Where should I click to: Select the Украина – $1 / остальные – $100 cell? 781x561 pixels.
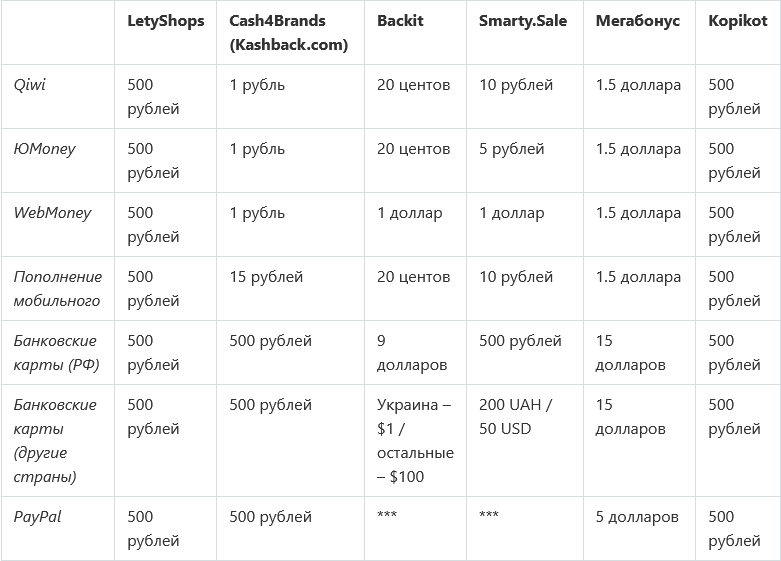pos(415,441)
